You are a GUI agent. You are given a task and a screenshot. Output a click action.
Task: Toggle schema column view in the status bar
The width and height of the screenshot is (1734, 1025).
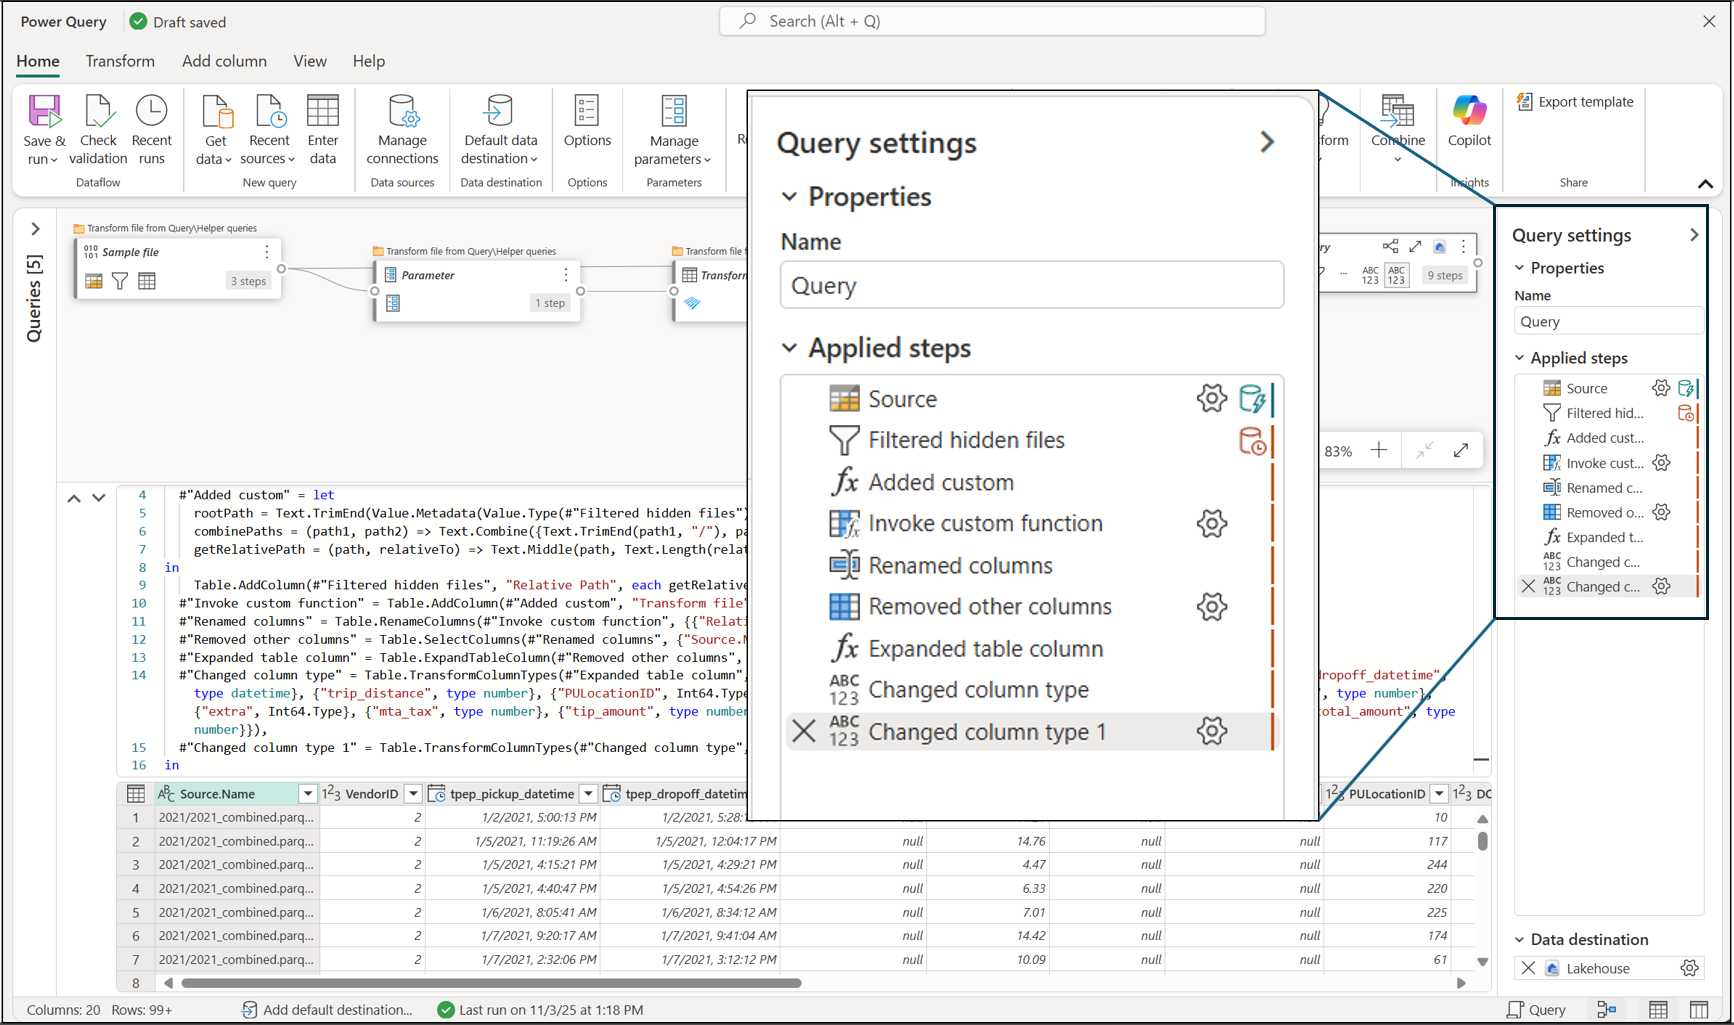(1699, 1010)
